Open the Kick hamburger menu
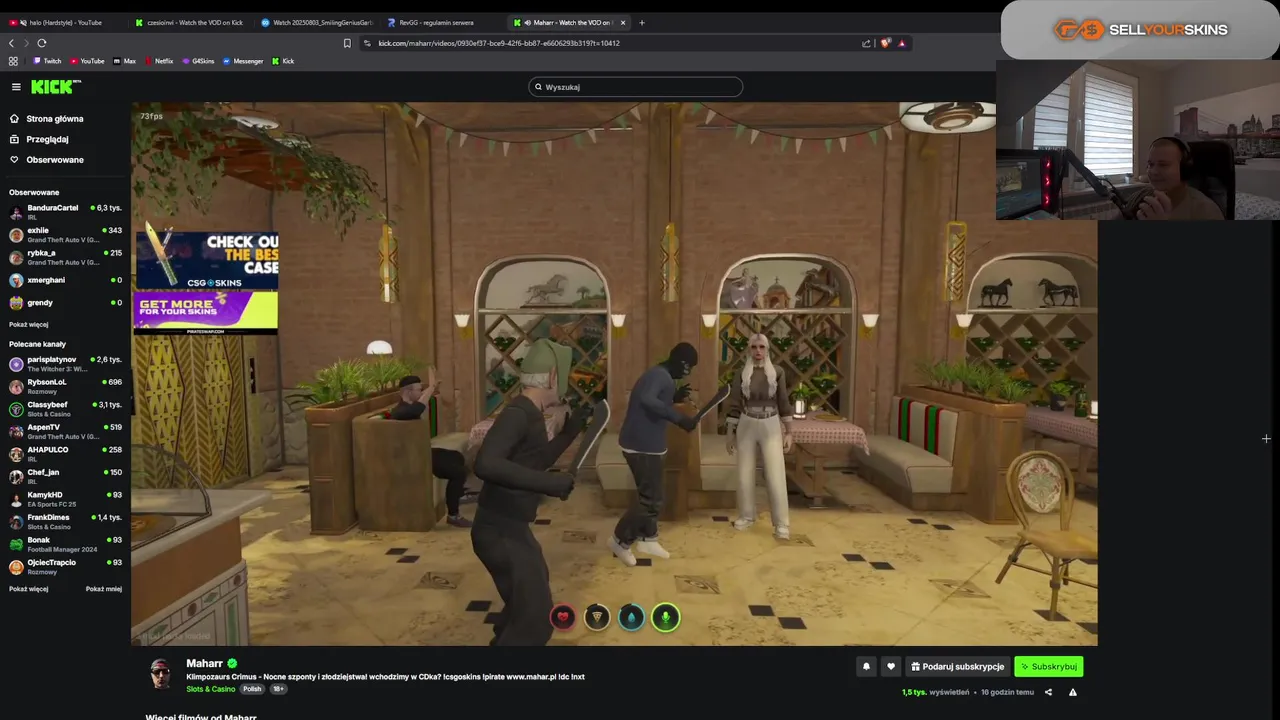Image resolution: width=1280 pixels, height=720 pixels. coord(16,87)
